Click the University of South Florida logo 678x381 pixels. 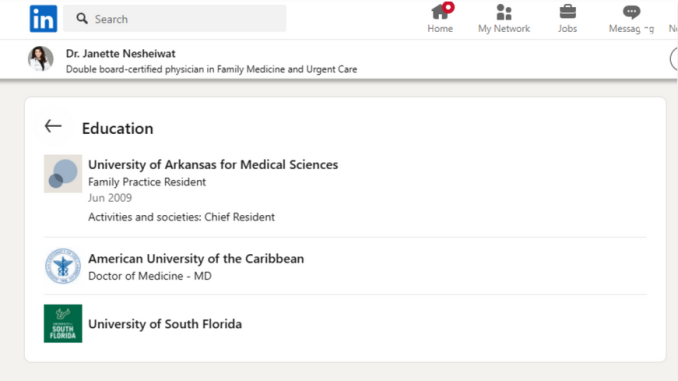pos(63,323)
